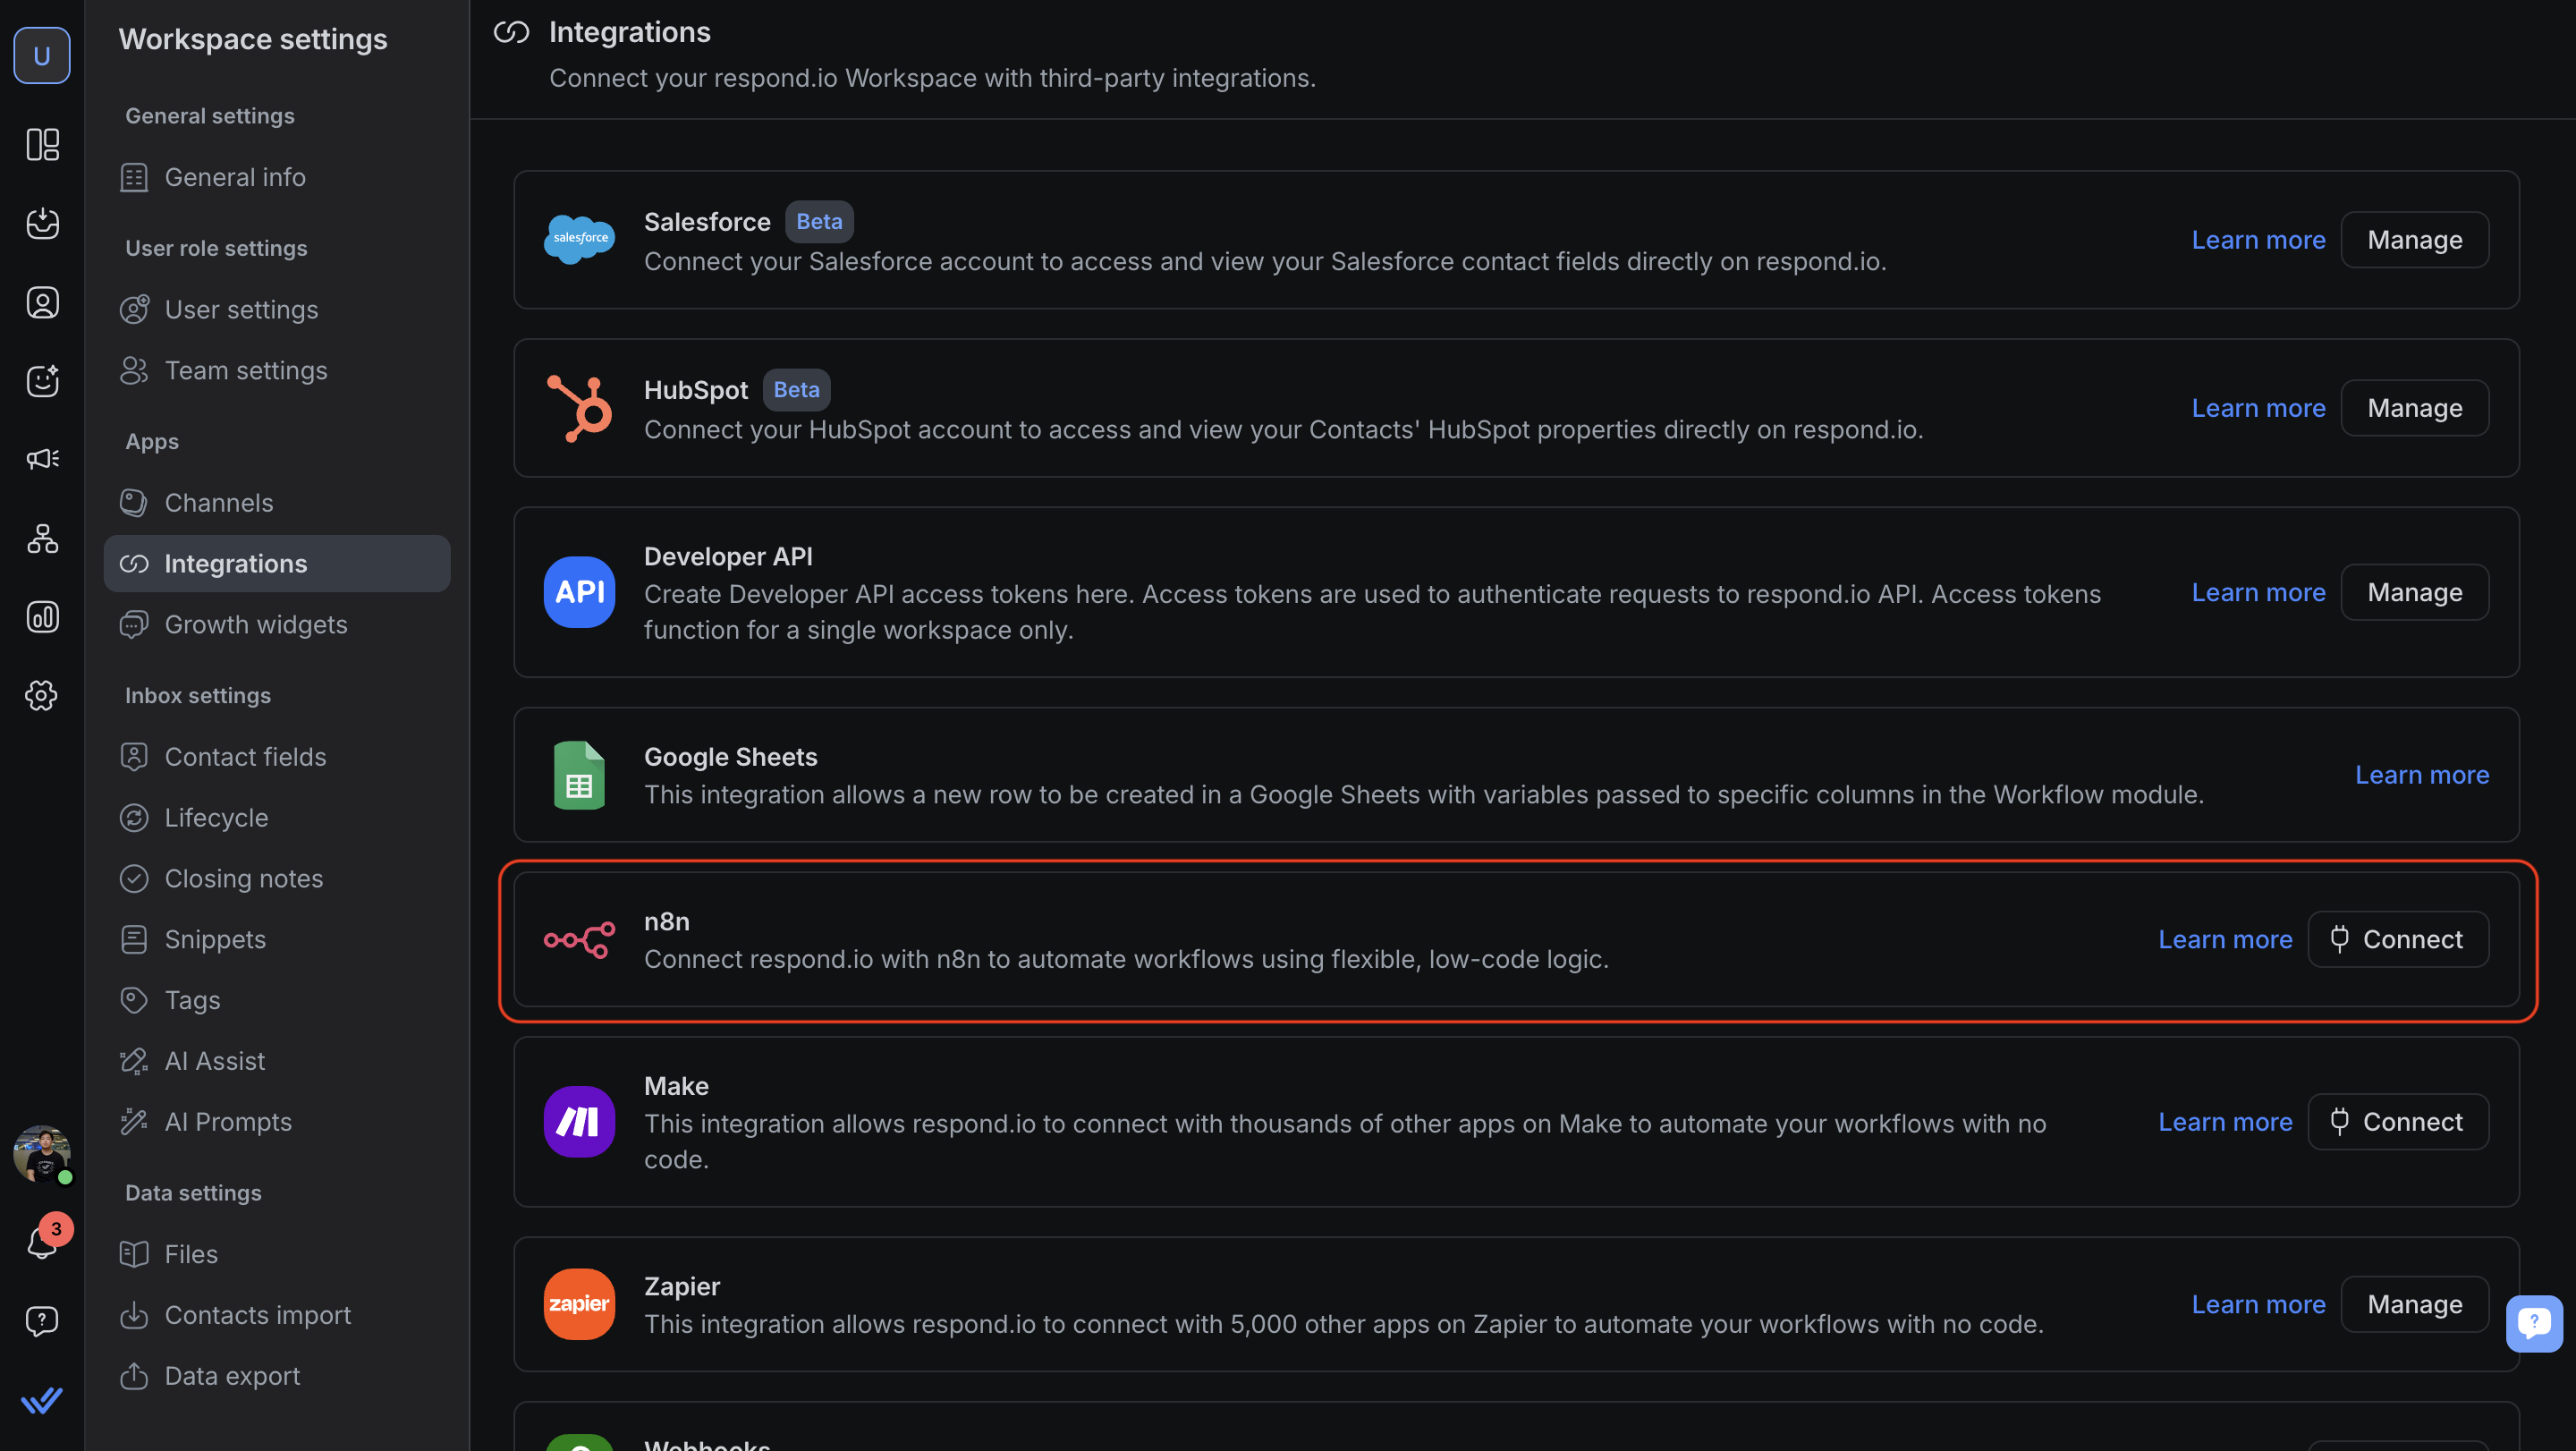
Task: Open the notifications bell icon
Action: (x=42, y=1243)
